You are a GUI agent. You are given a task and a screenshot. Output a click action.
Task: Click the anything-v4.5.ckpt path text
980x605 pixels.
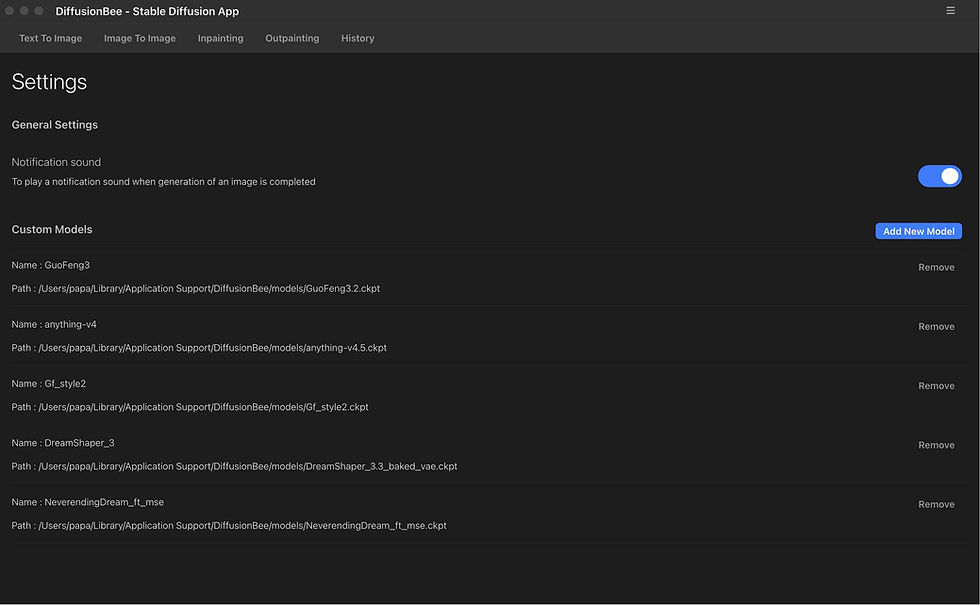click(199, 348)
